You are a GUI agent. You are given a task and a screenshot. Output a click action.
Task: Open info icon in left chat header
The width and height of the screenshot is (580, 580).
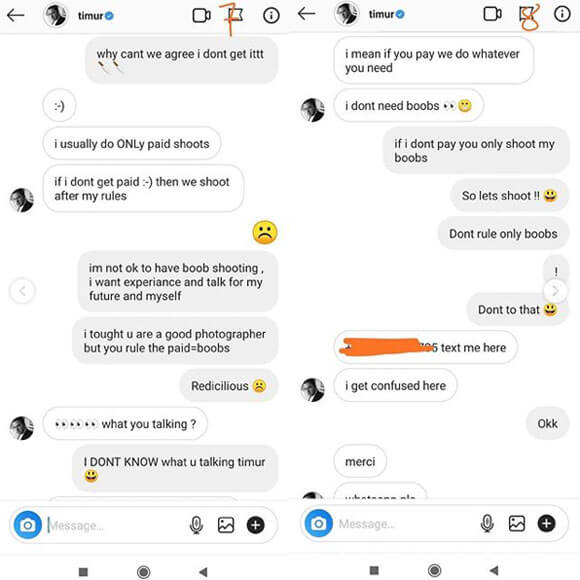coord(271,16)
